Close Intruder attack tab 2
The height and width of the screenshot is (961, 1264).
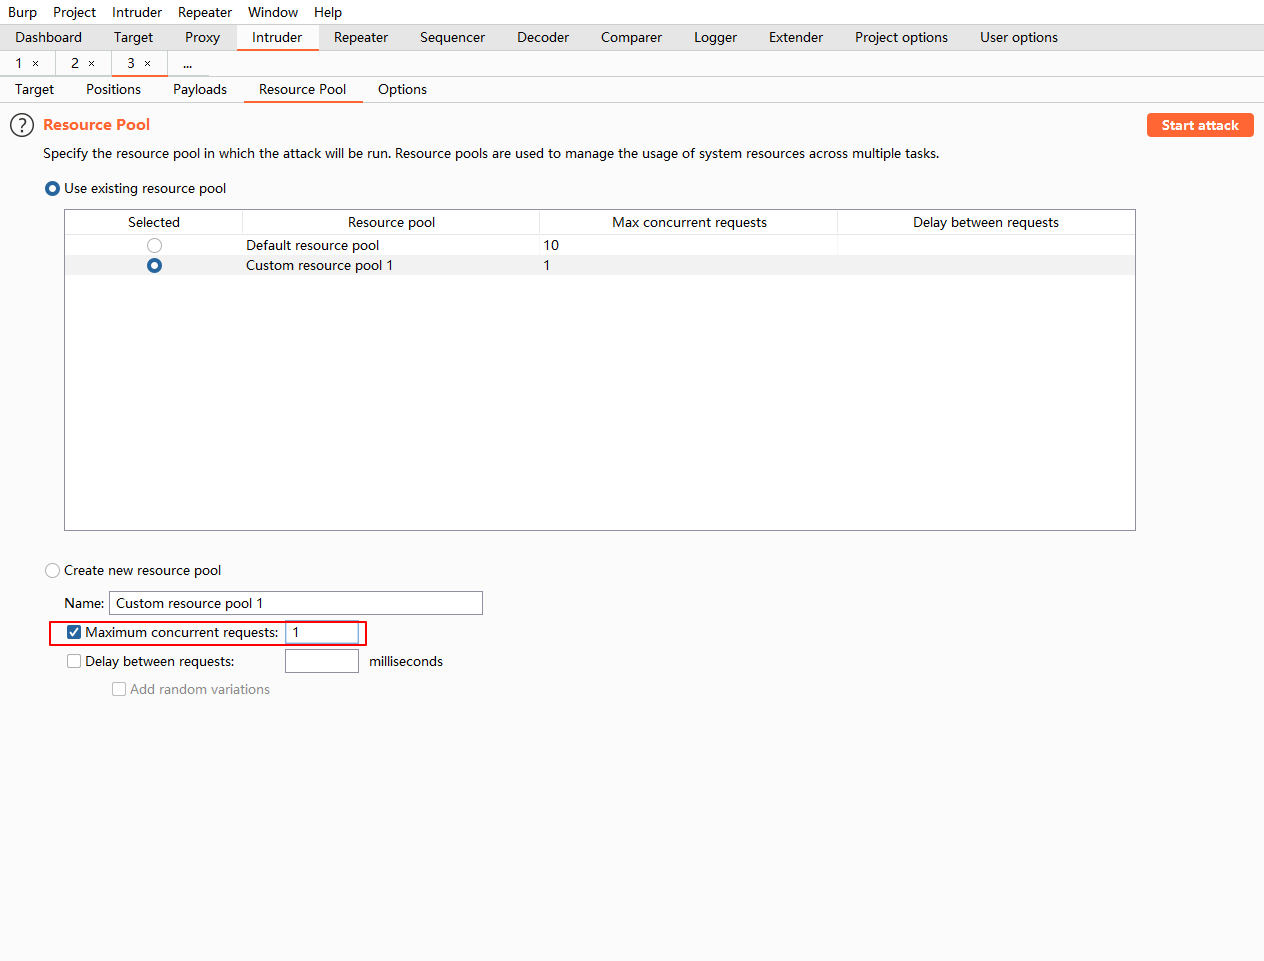(92, 63)
